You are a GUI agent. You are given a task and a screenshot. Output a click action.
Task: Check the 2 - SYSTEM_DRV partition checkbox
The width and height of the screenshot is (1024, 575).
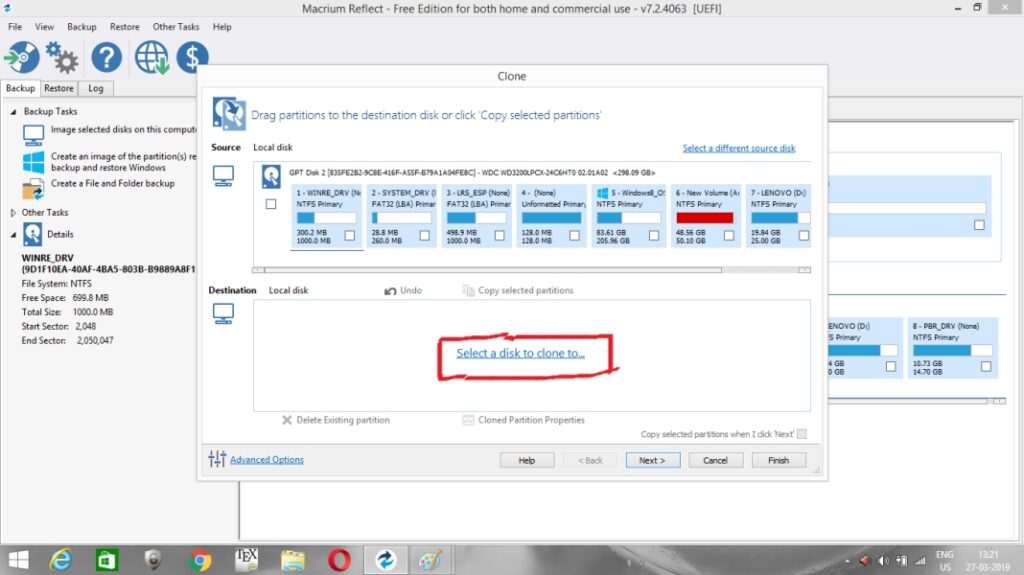tap(424, 235)
